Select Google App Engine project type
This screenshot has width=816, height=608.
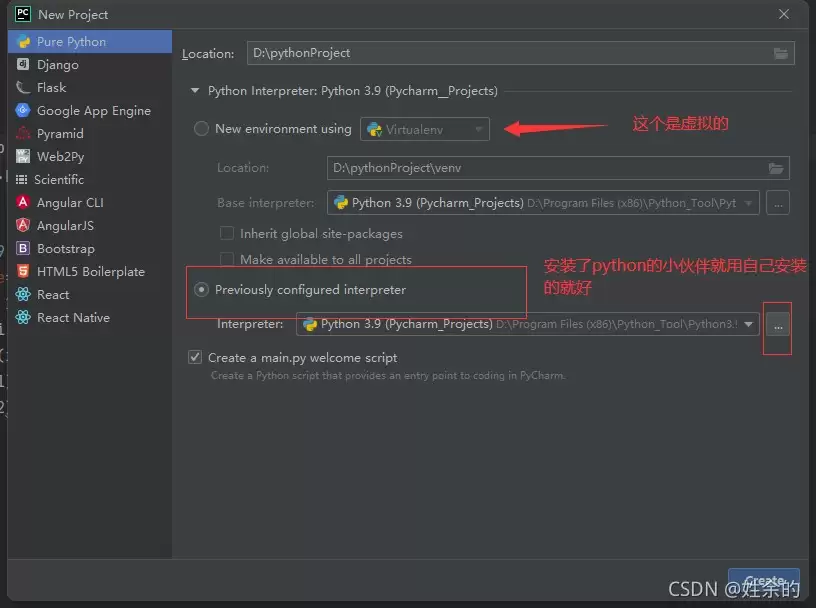(x=90, y=110)
